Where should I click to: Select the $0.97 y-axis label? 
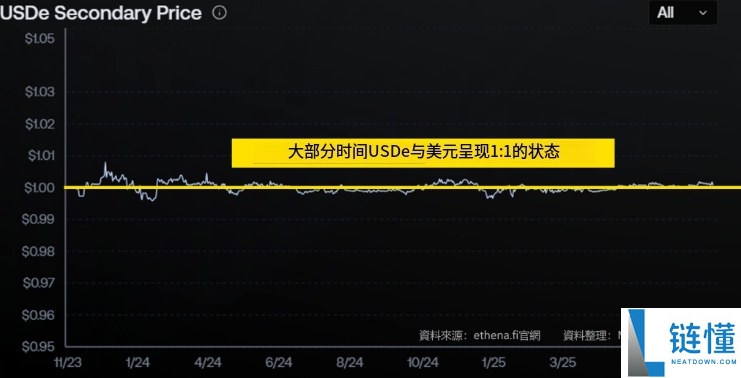point(39,283)
